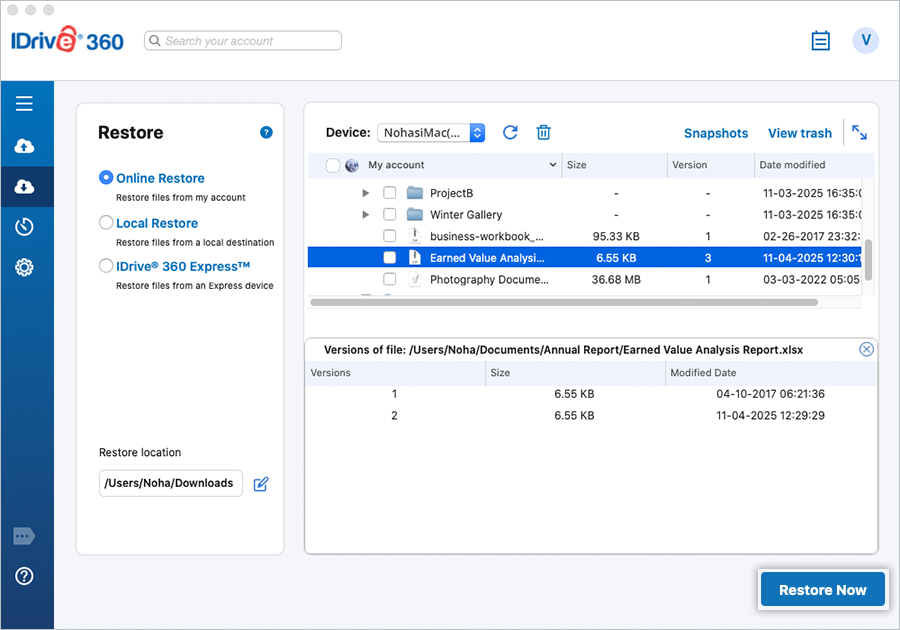Click the trash delete icon

(x=543, y=133)
